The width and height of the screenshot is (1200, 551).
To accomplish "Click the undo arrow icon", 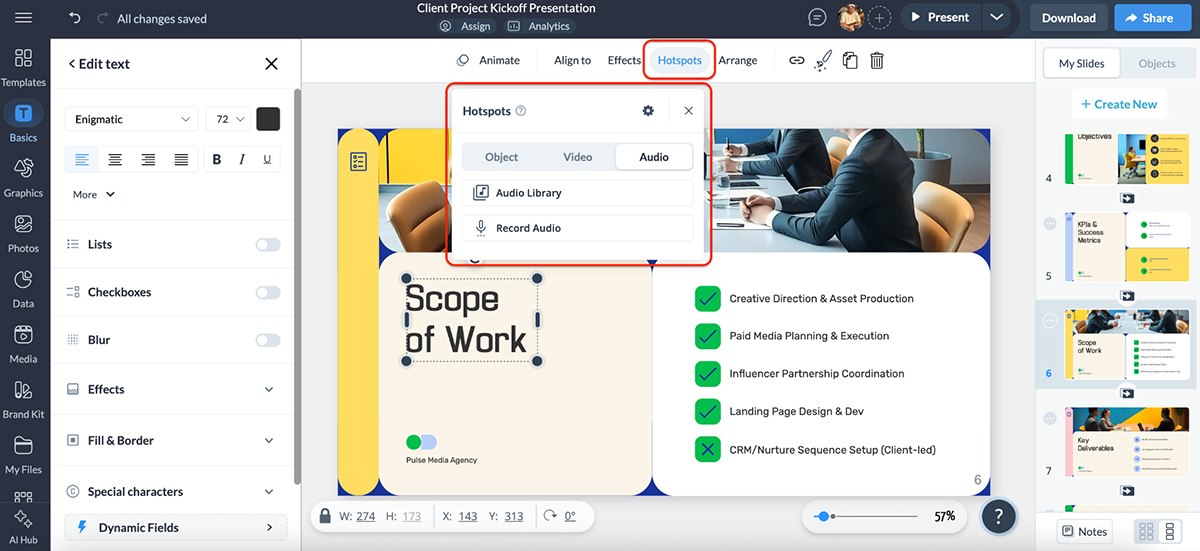I will pyautogui.click(x=75, y=18).
